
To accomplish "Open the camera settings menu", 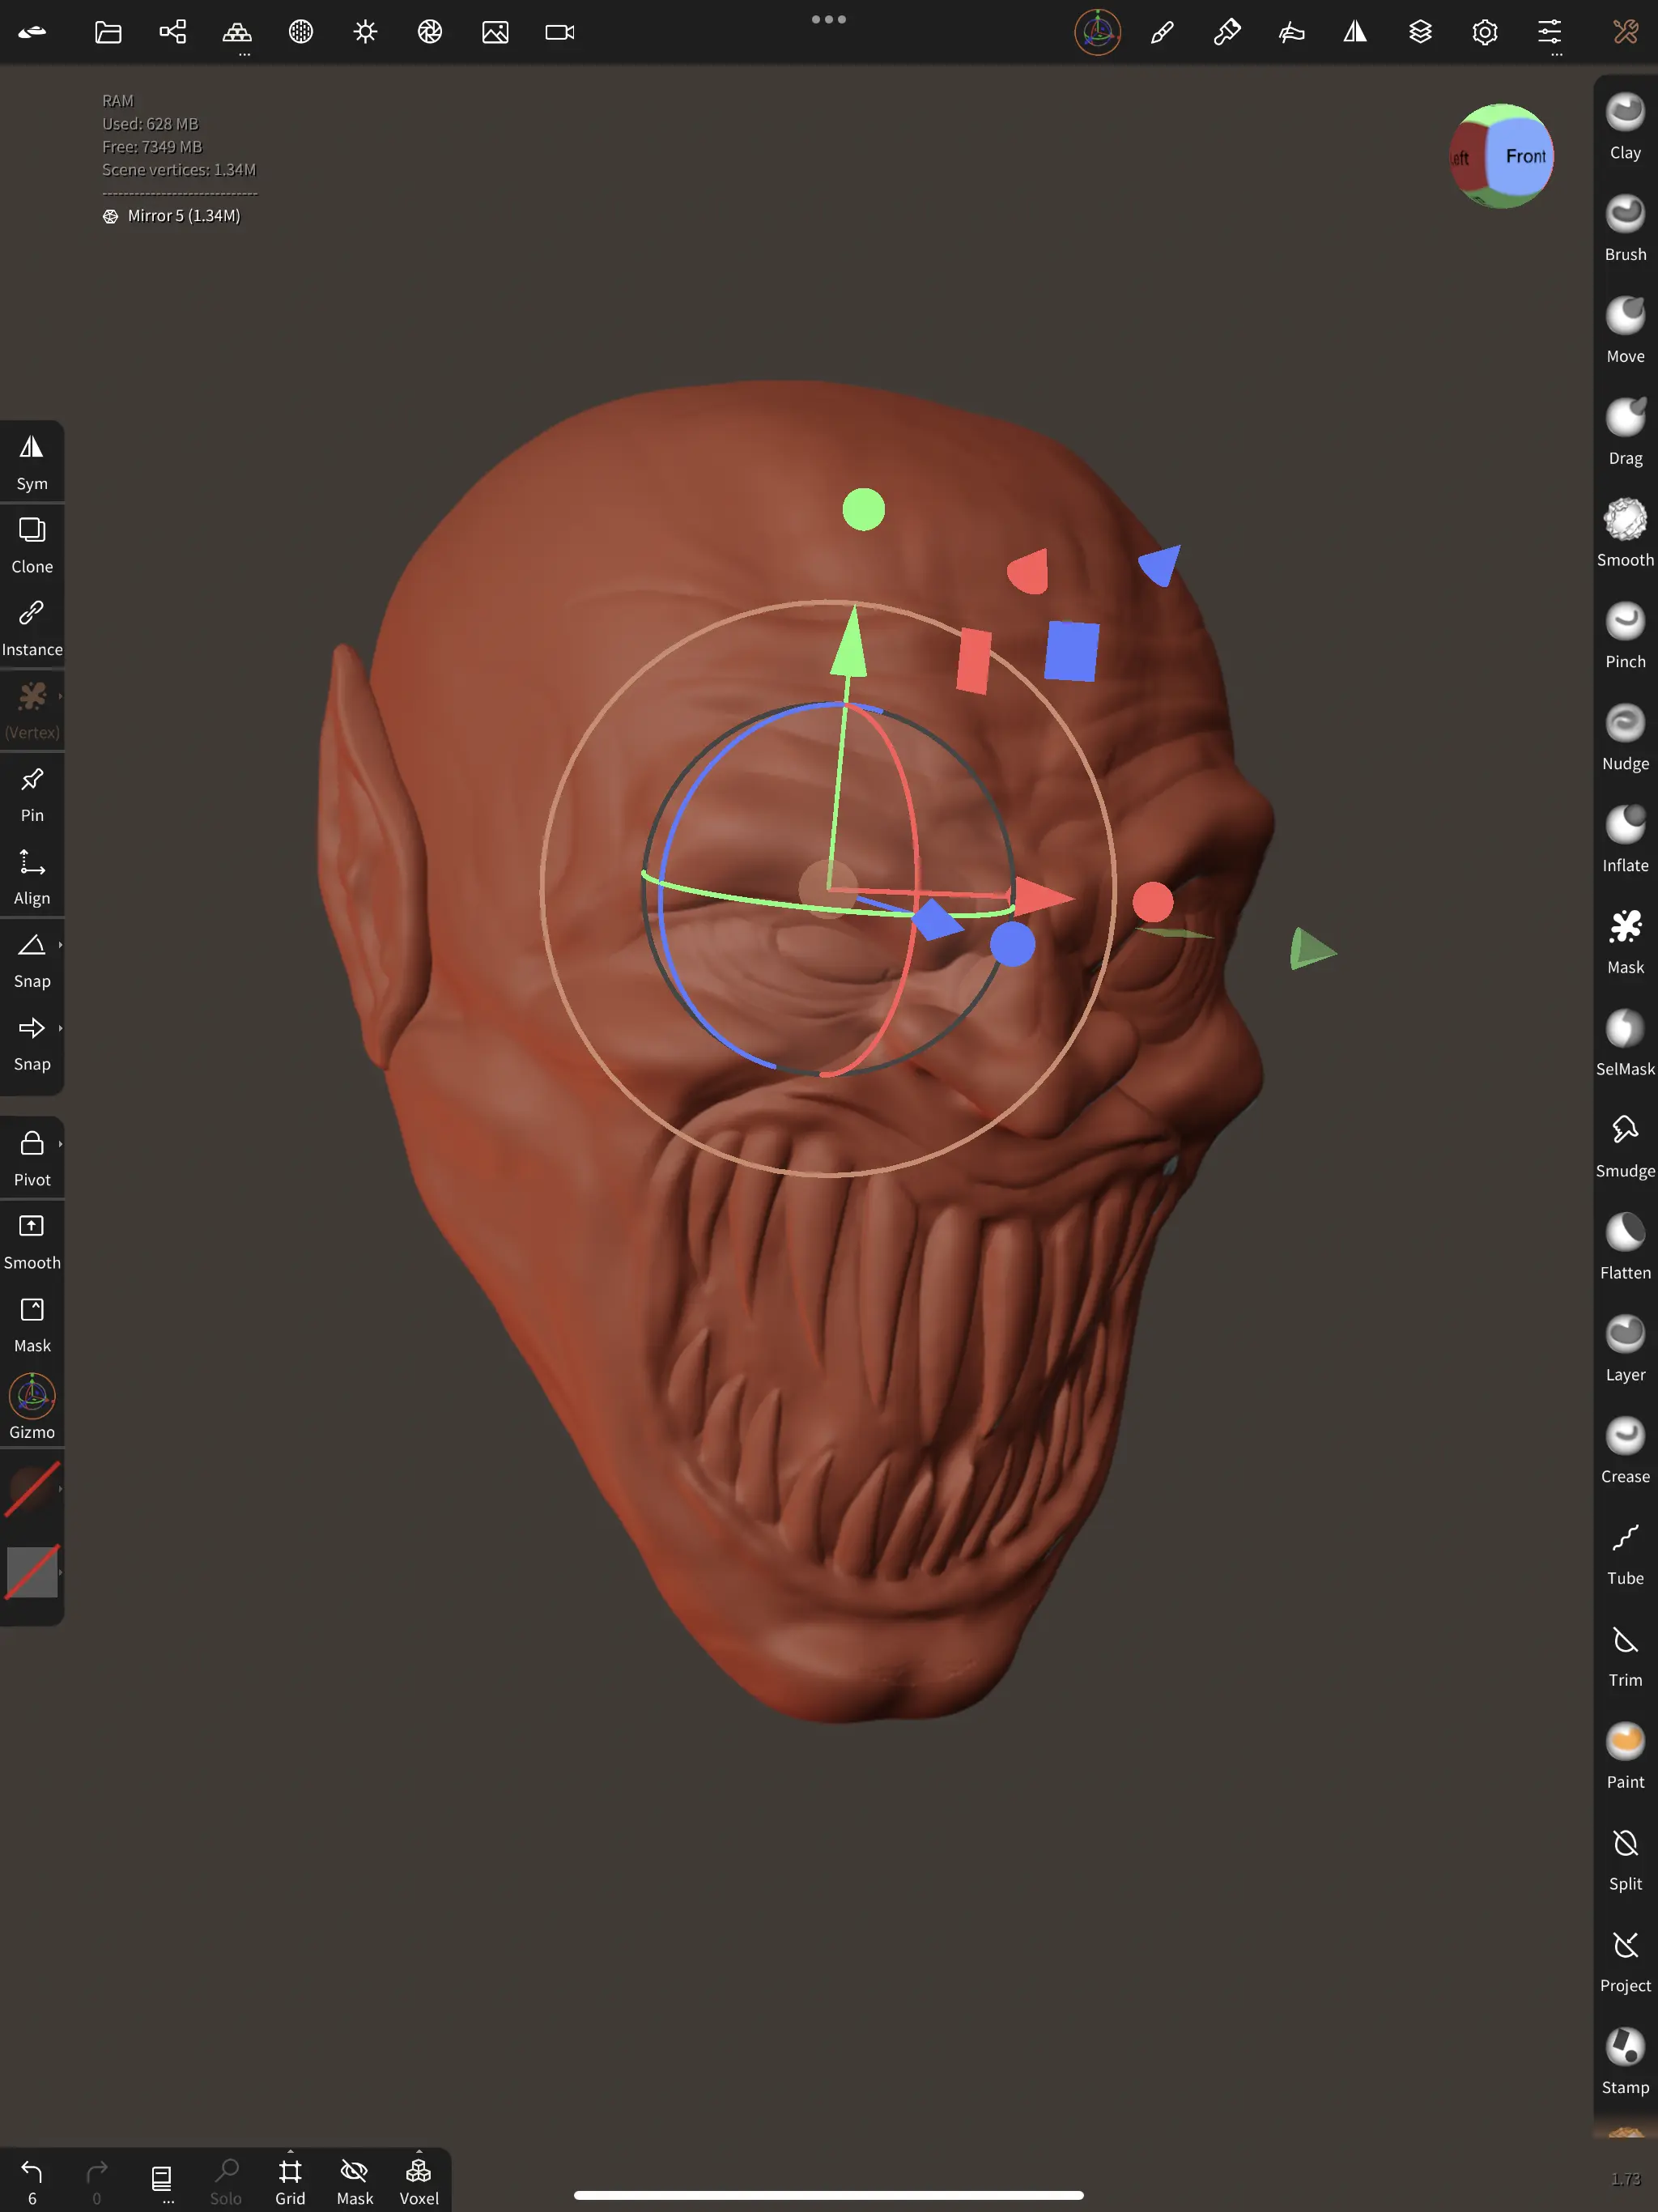I will (560, 32).
